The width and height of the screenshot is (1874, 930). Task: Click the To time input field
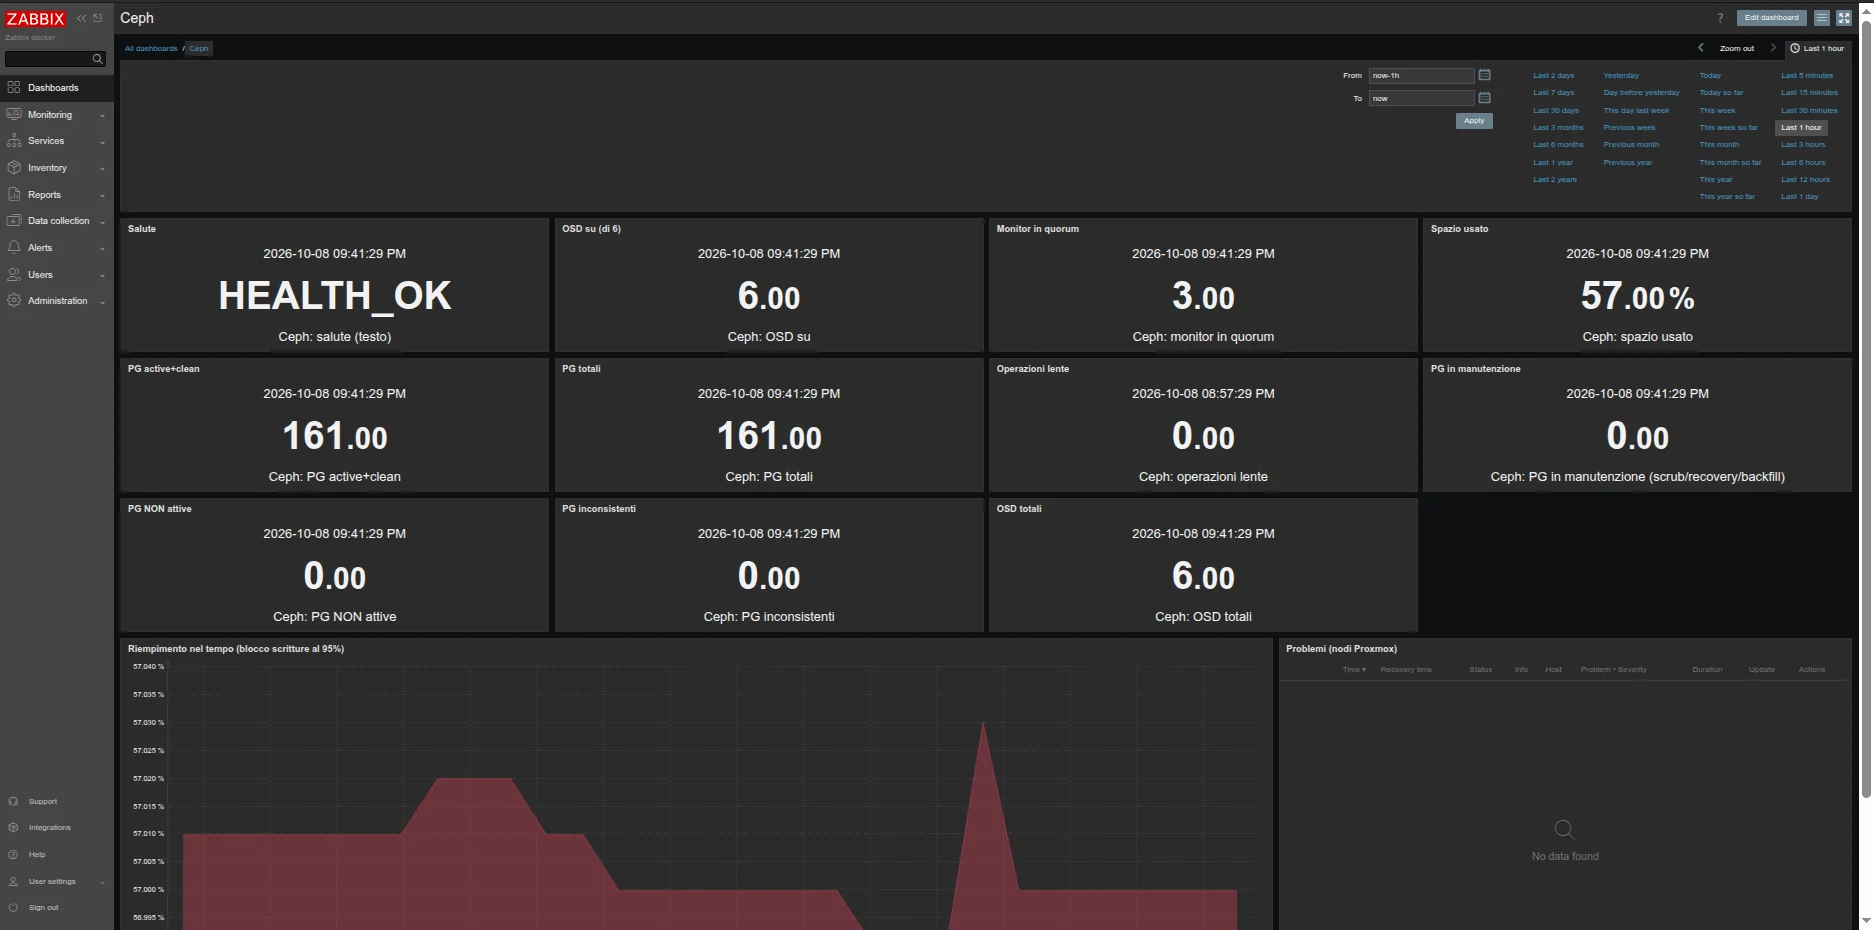pos(1421,98)
